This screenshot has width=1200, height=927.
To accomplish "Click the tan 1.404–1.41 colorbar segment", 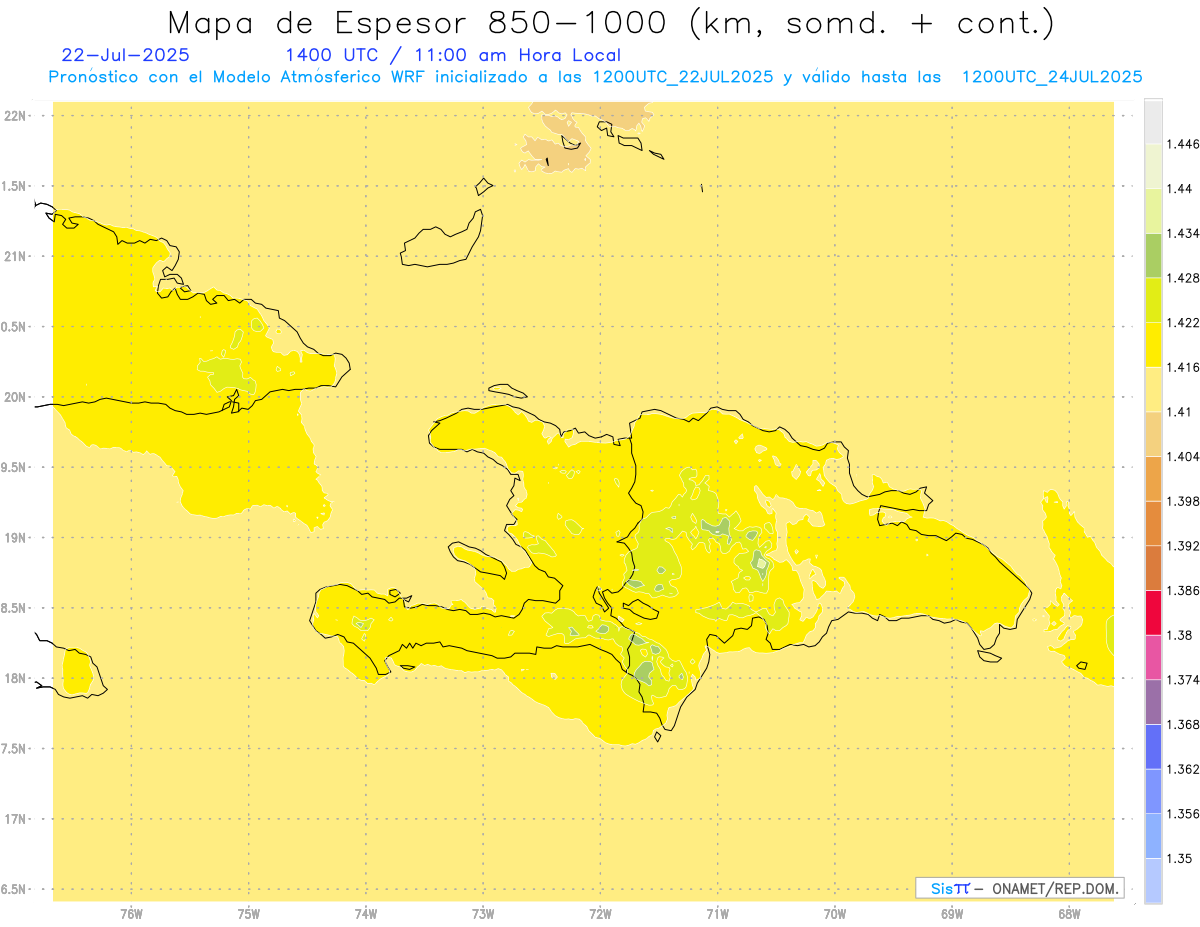I will pos(1153,433).
